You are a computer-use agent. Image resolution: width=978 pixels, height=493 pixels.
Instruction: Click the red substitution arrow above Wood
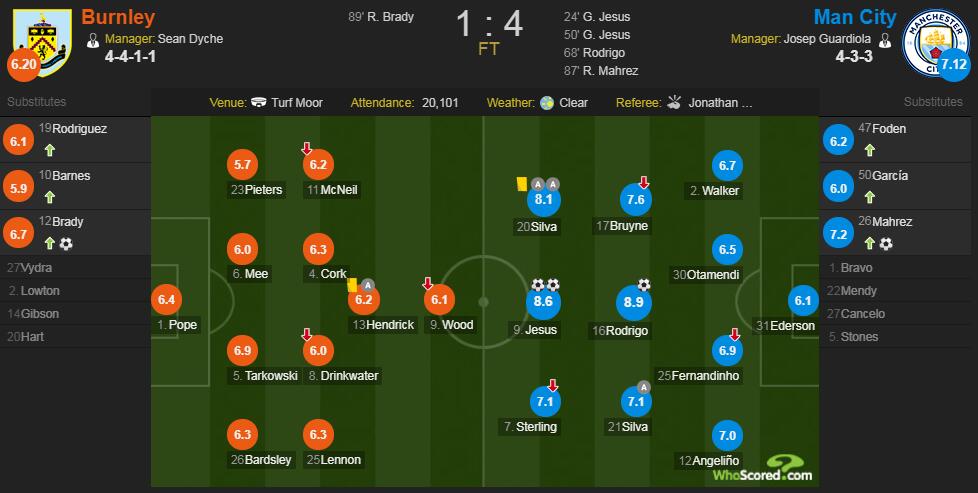tap(427, 284)
